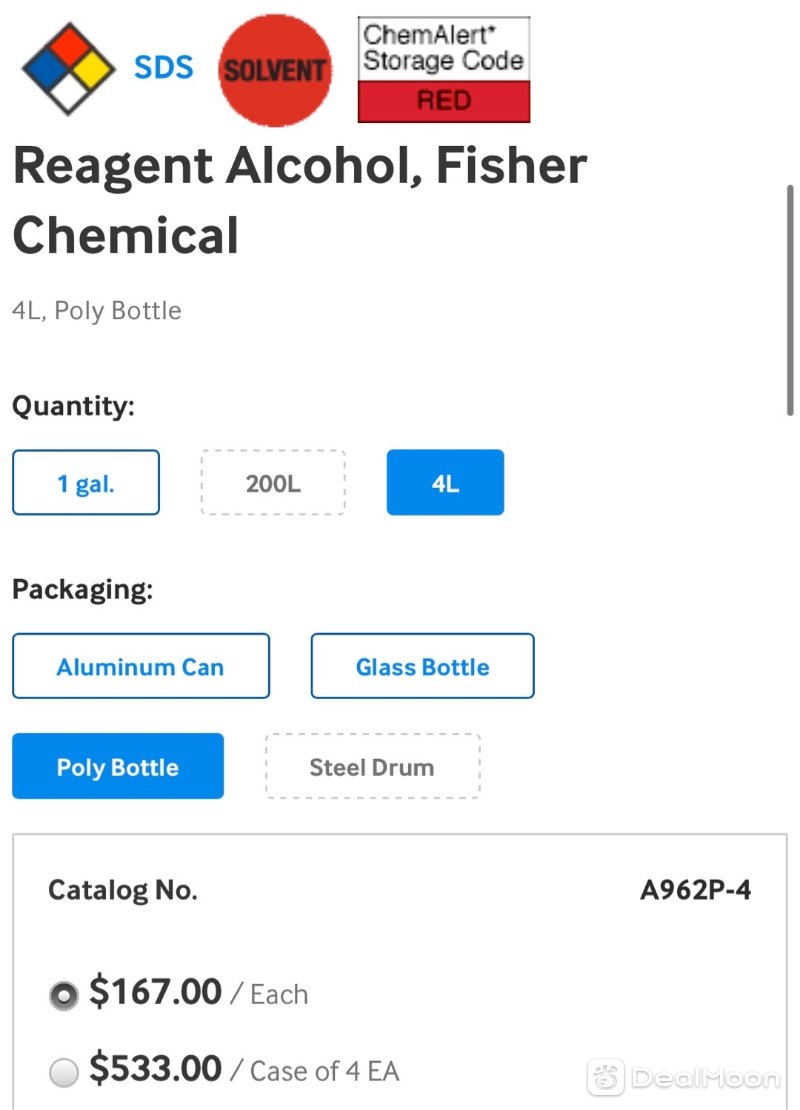Click the Reagent Alcohol product title
This screenshot has width=800, height=1110.
click(299, 200)
